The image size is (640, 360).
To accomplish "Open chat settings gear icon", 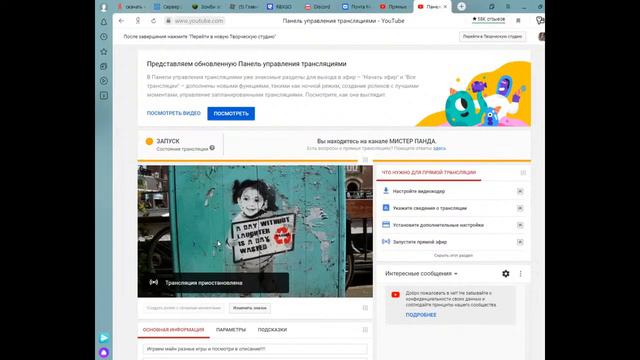I will tap(506, 273).
